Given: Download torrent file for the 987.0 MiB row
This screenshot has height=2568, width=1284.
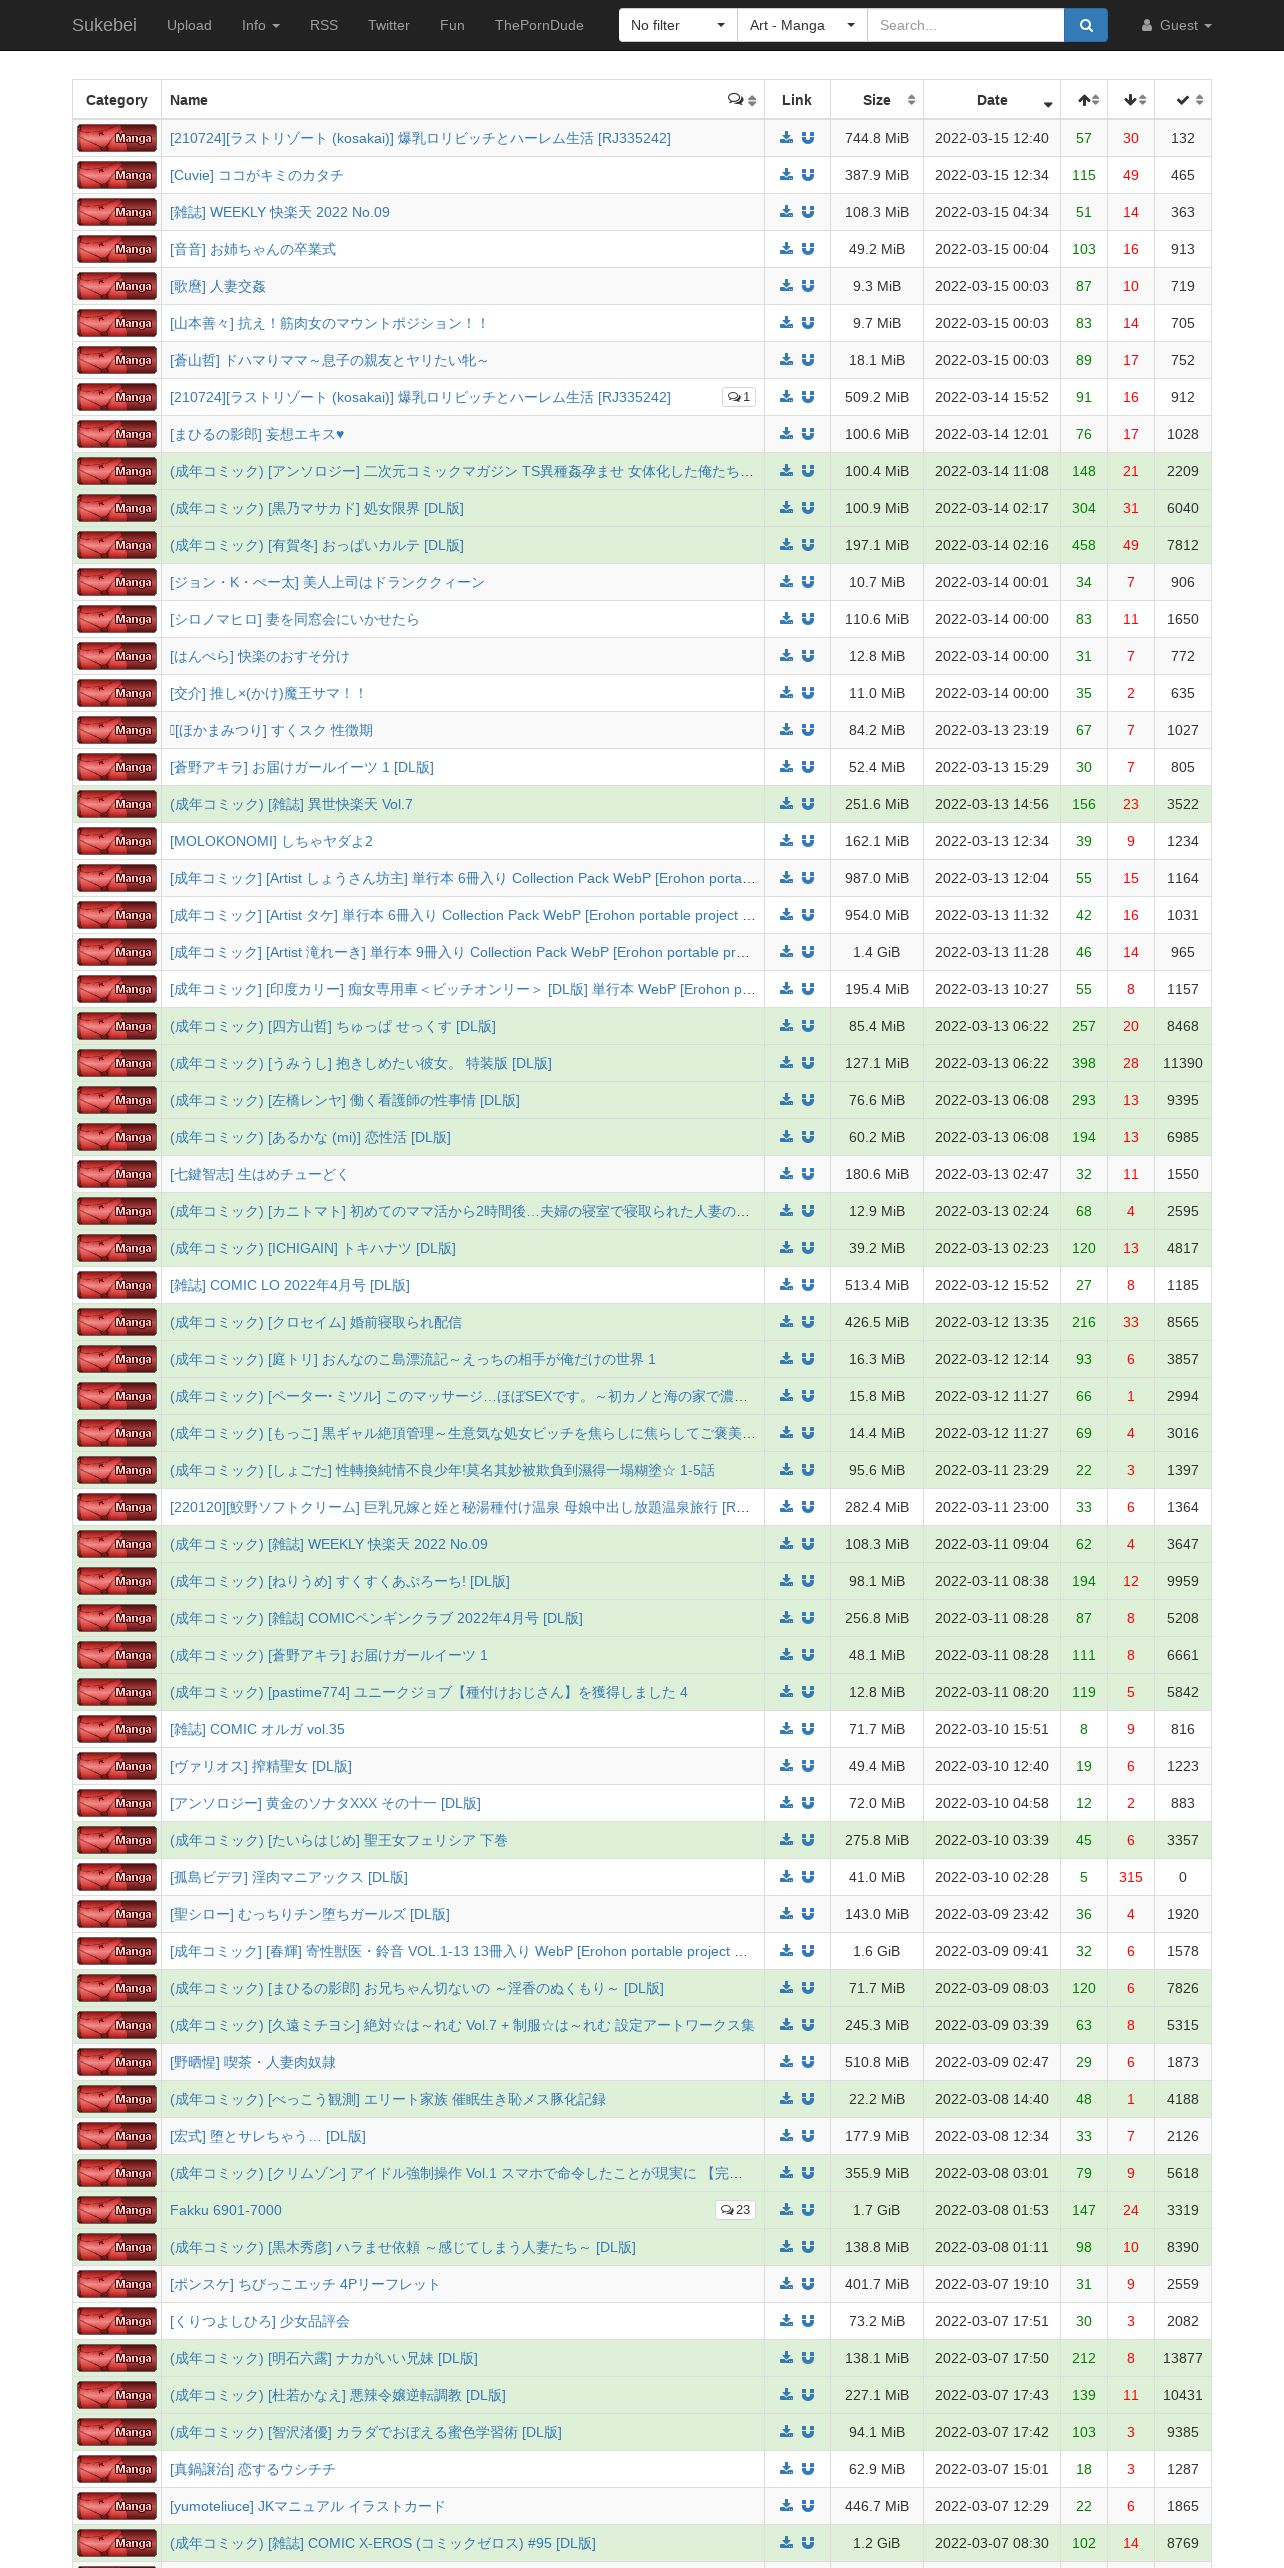Looking at the screenshot, I should pyautogui.click(x=786, y=878).
